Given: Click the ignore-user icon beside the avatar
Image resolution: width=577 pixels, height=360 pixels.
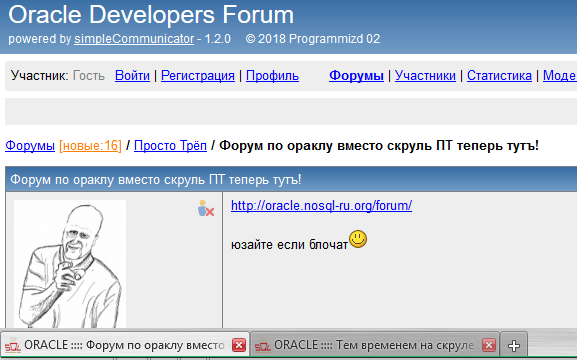Looking at the screenshot, I should 206,208.
